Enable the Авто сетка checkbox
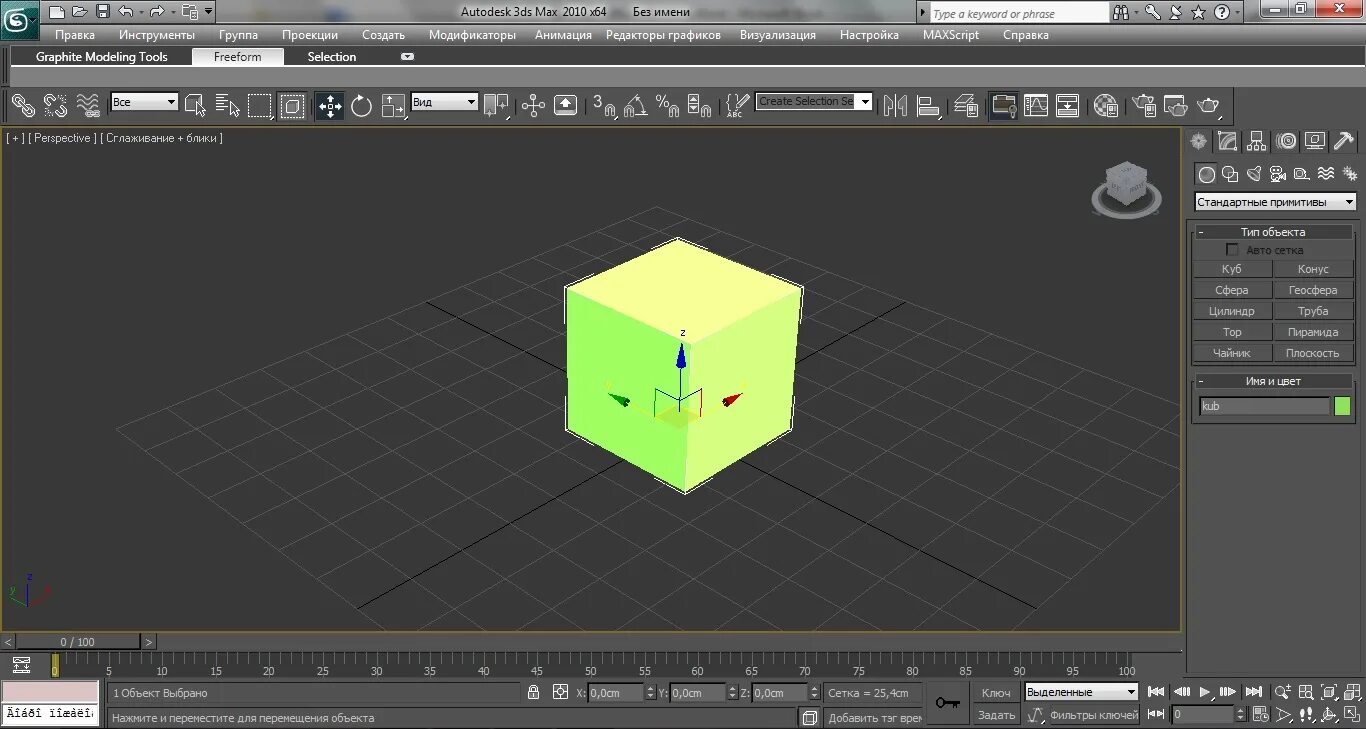Screen dimensions: 1366x729 coord(1232,250)
